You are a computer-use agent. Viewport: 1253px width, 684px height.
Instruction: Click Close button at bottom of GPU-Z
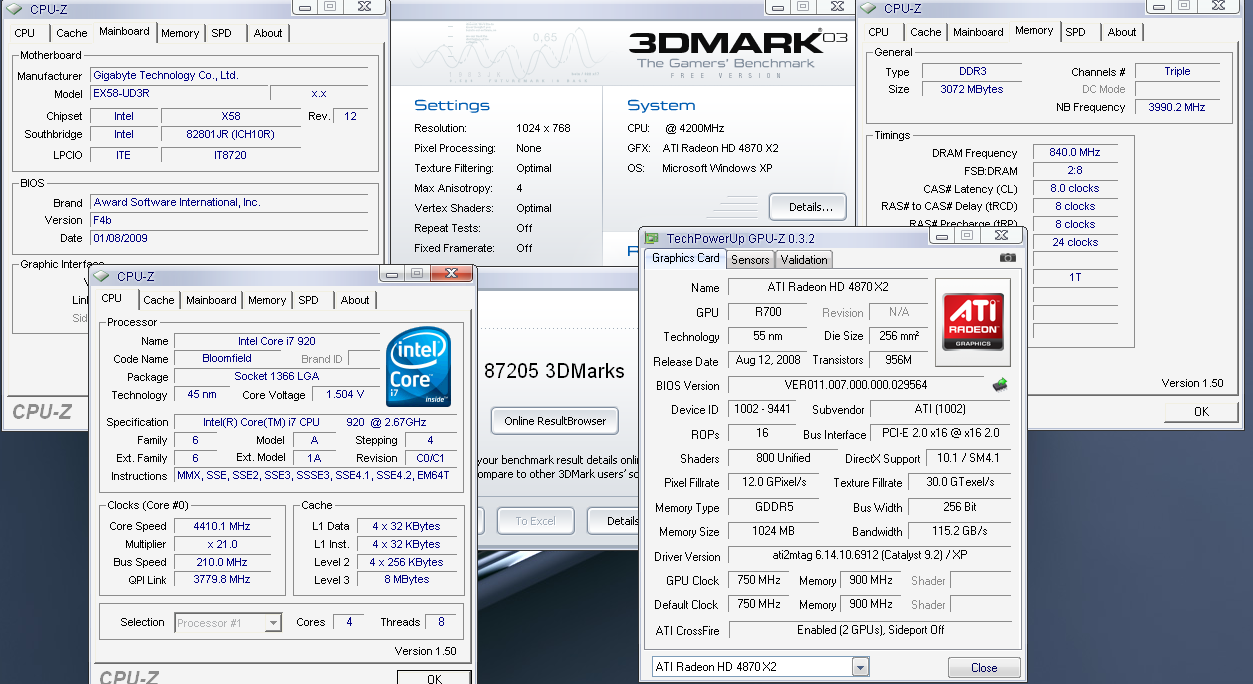tap(984, 668)
